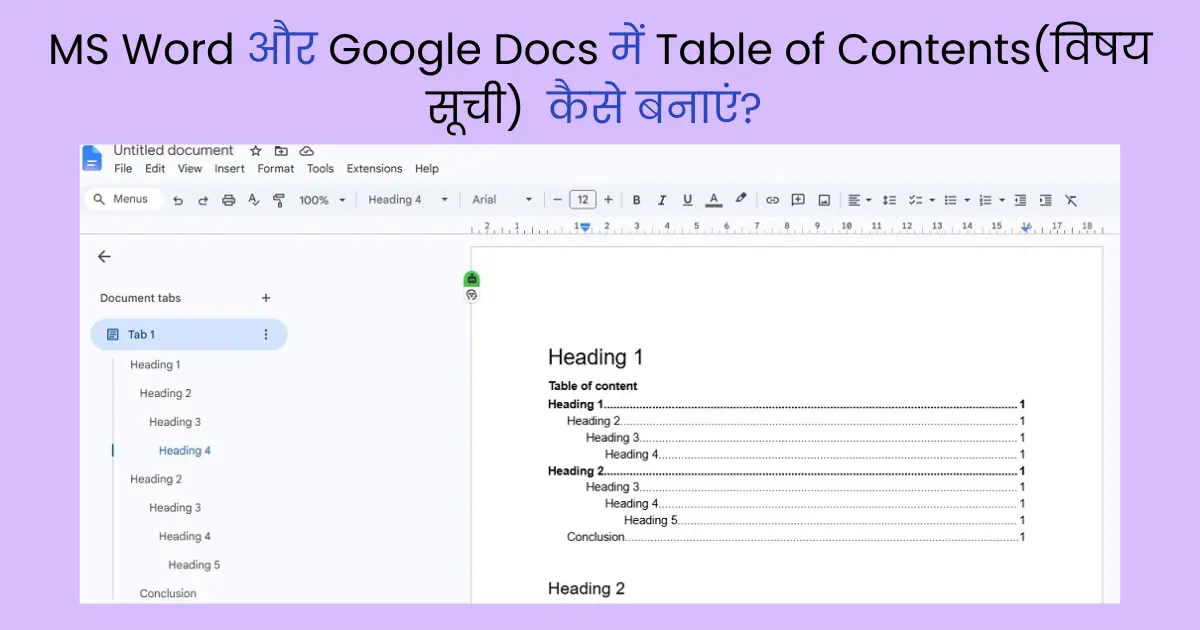Run spelling and grammar check icon
The height and width of the screenshot is (630, 1200).
[253, 200]
